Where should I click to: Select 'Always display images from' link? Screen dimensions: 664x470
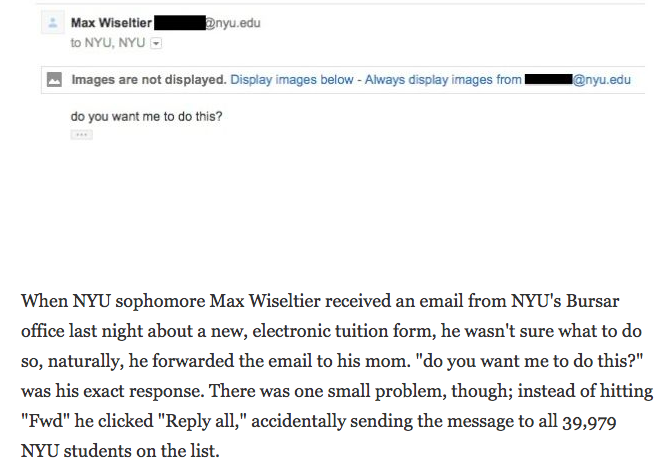443,80
